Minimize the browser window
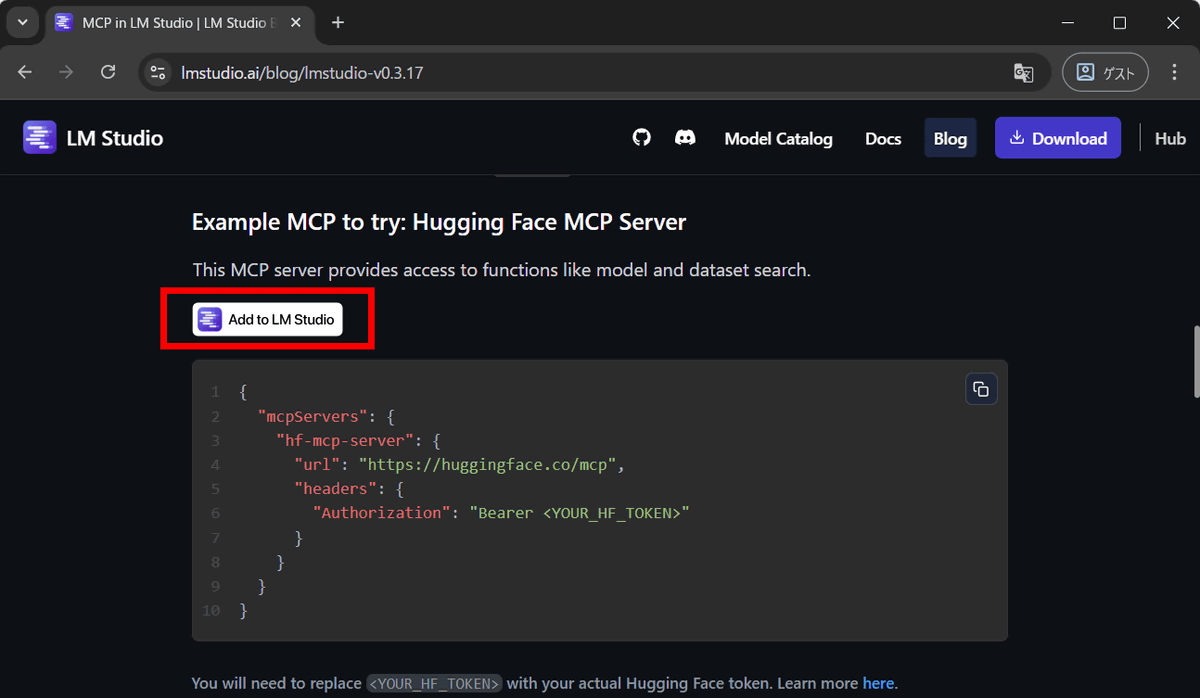 coord(1067,22)
